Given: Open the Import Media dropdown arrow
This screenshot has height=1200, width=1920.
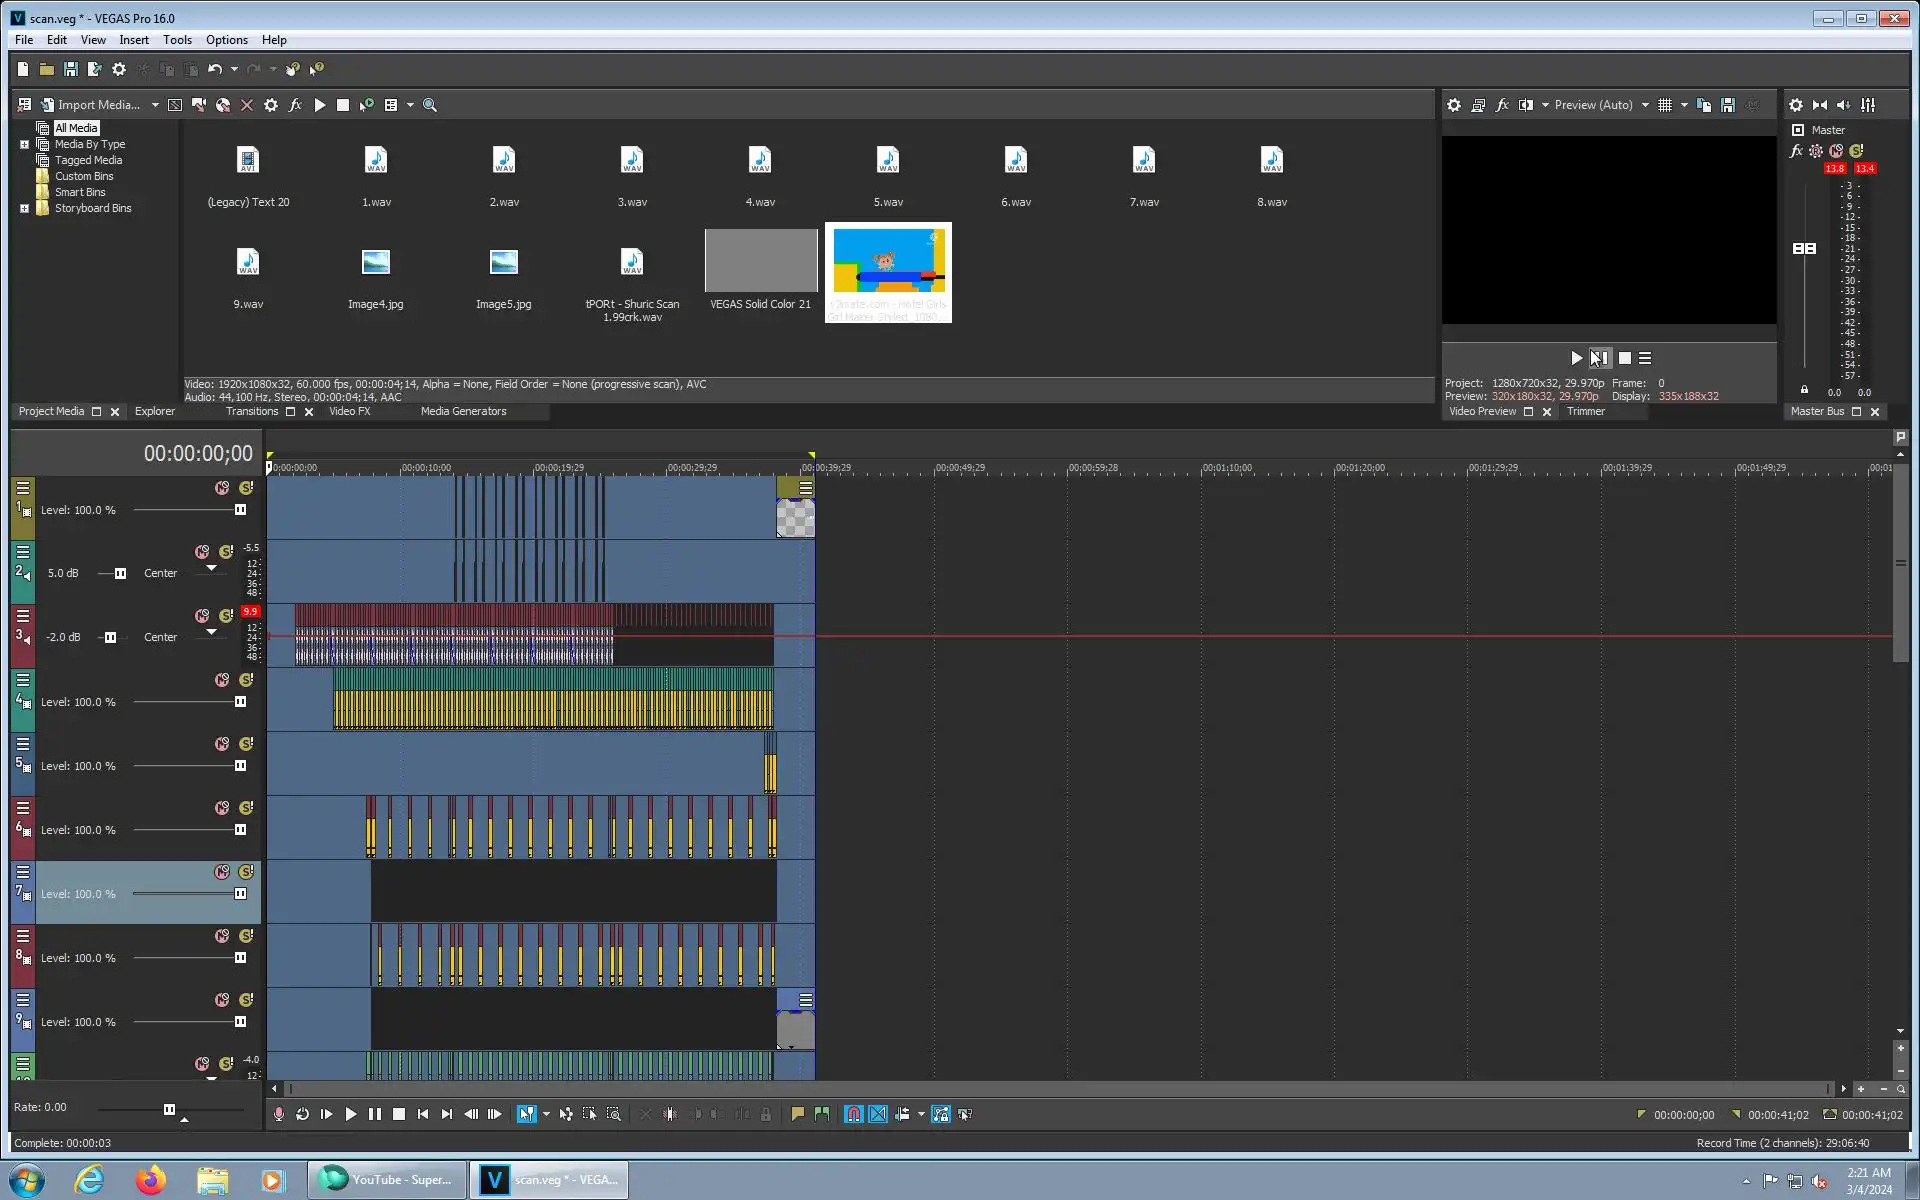Looking at the screenshot, I should 155,105.
